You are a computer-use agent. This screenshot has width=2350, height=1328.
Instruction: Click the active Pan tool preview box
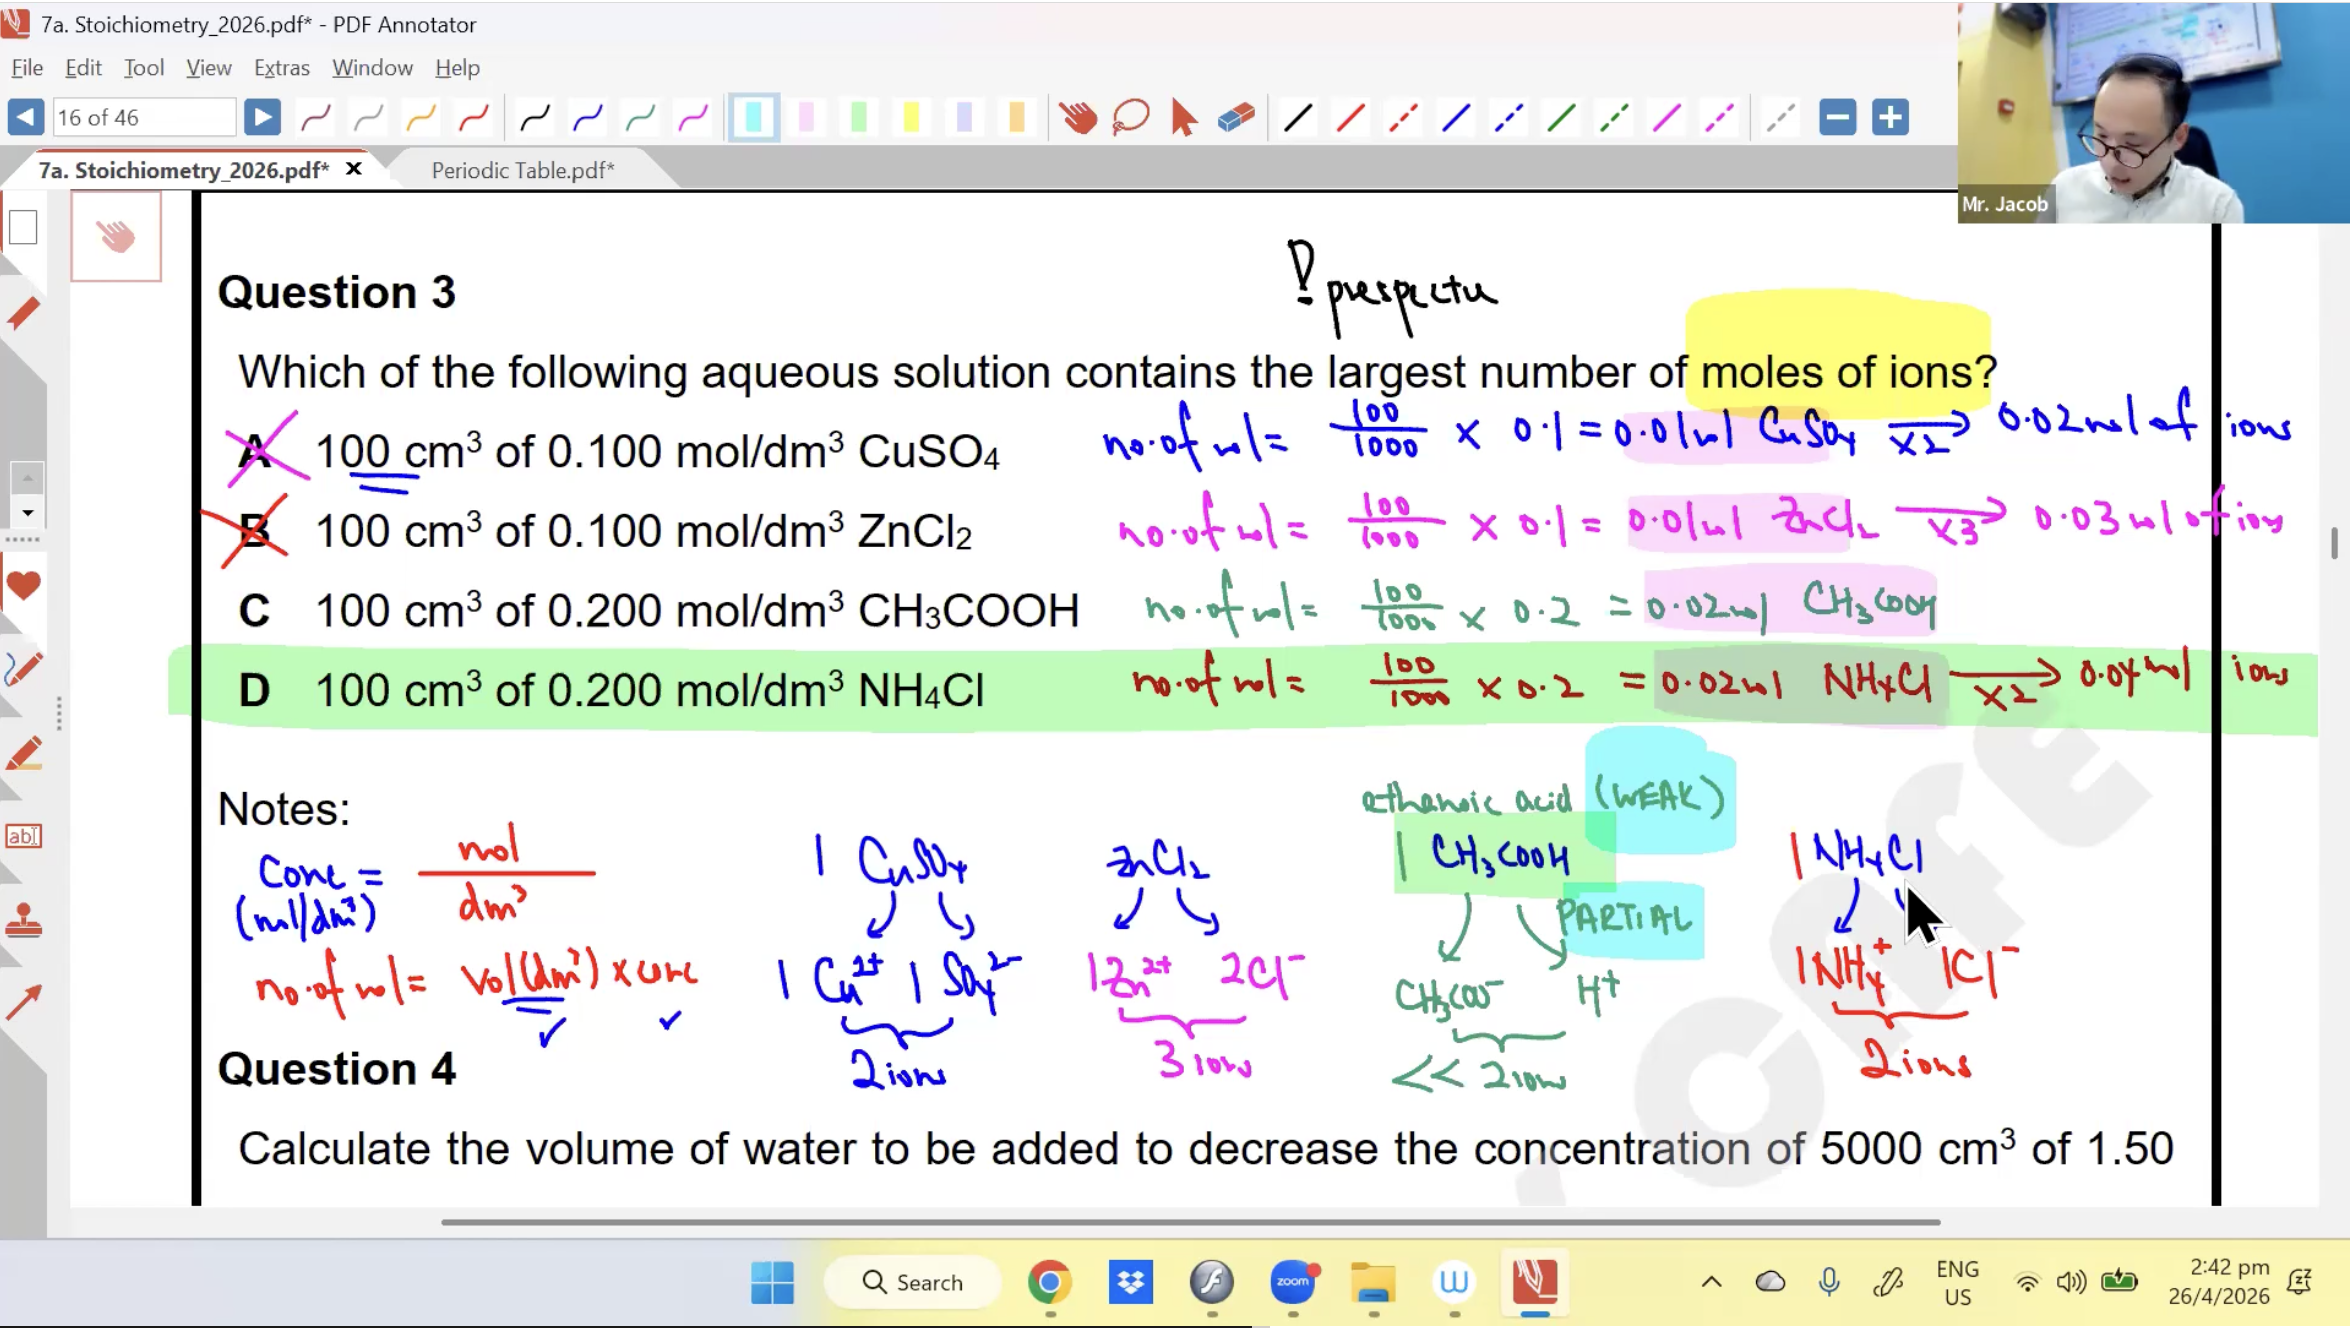pos(116,237)
